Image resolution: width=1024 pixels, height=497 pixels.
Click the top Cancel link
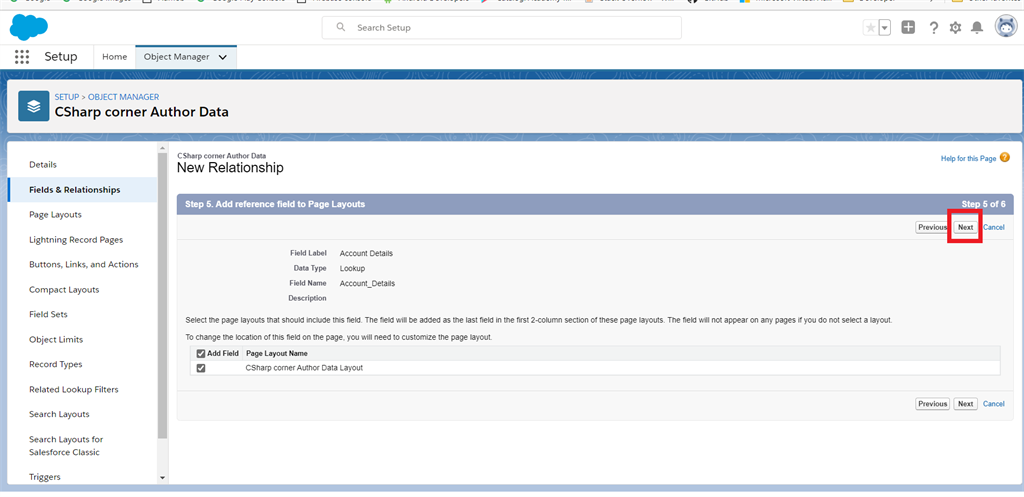coord(993,227)
